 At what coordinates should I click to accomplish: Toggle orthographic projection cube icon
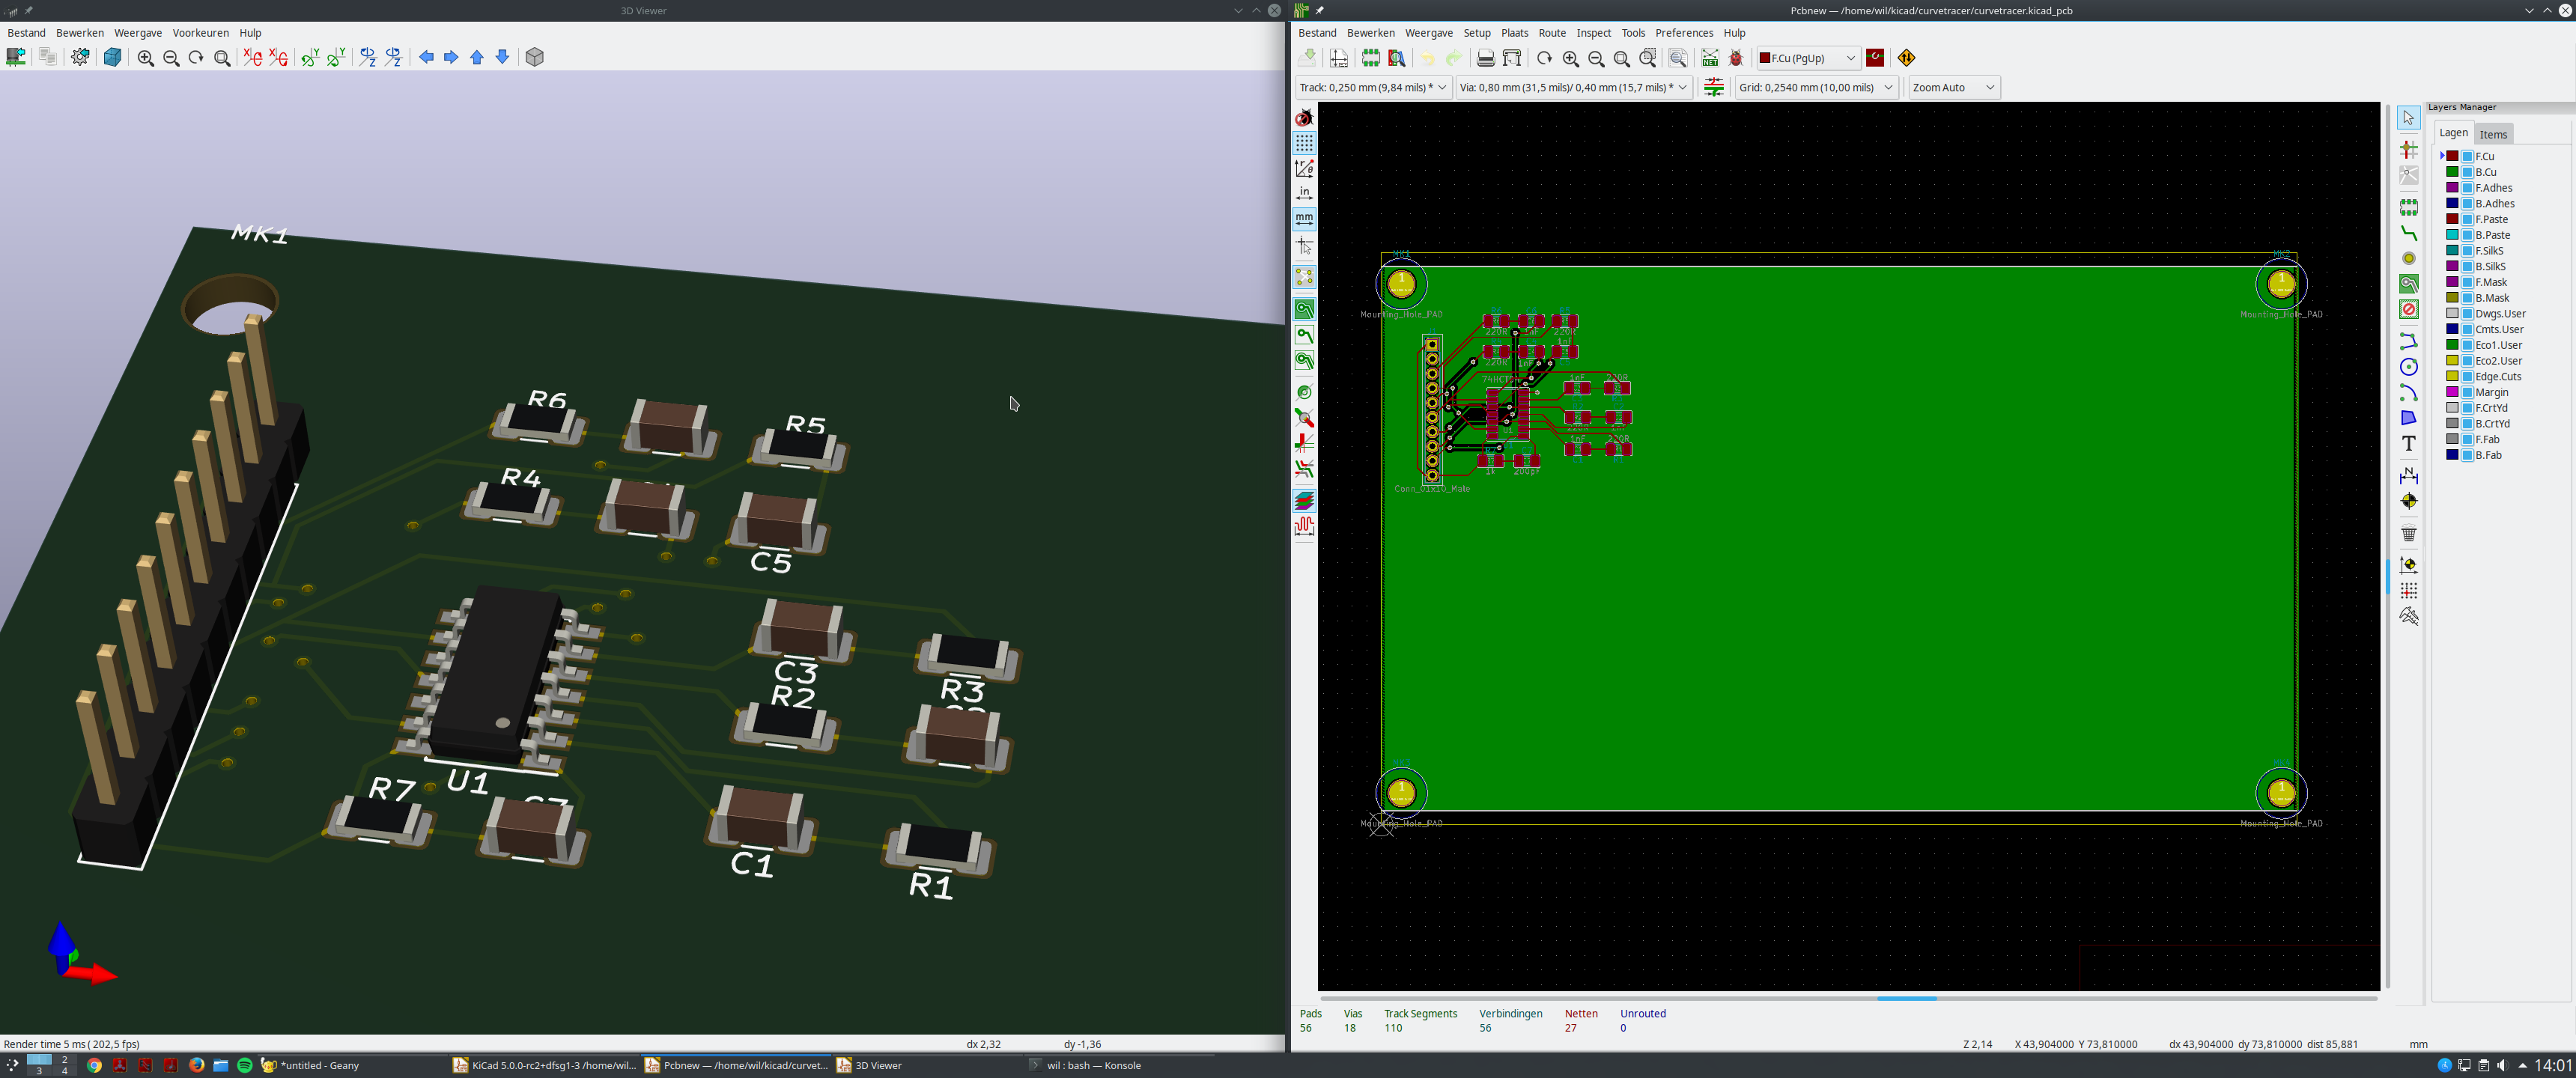point(535,58)
